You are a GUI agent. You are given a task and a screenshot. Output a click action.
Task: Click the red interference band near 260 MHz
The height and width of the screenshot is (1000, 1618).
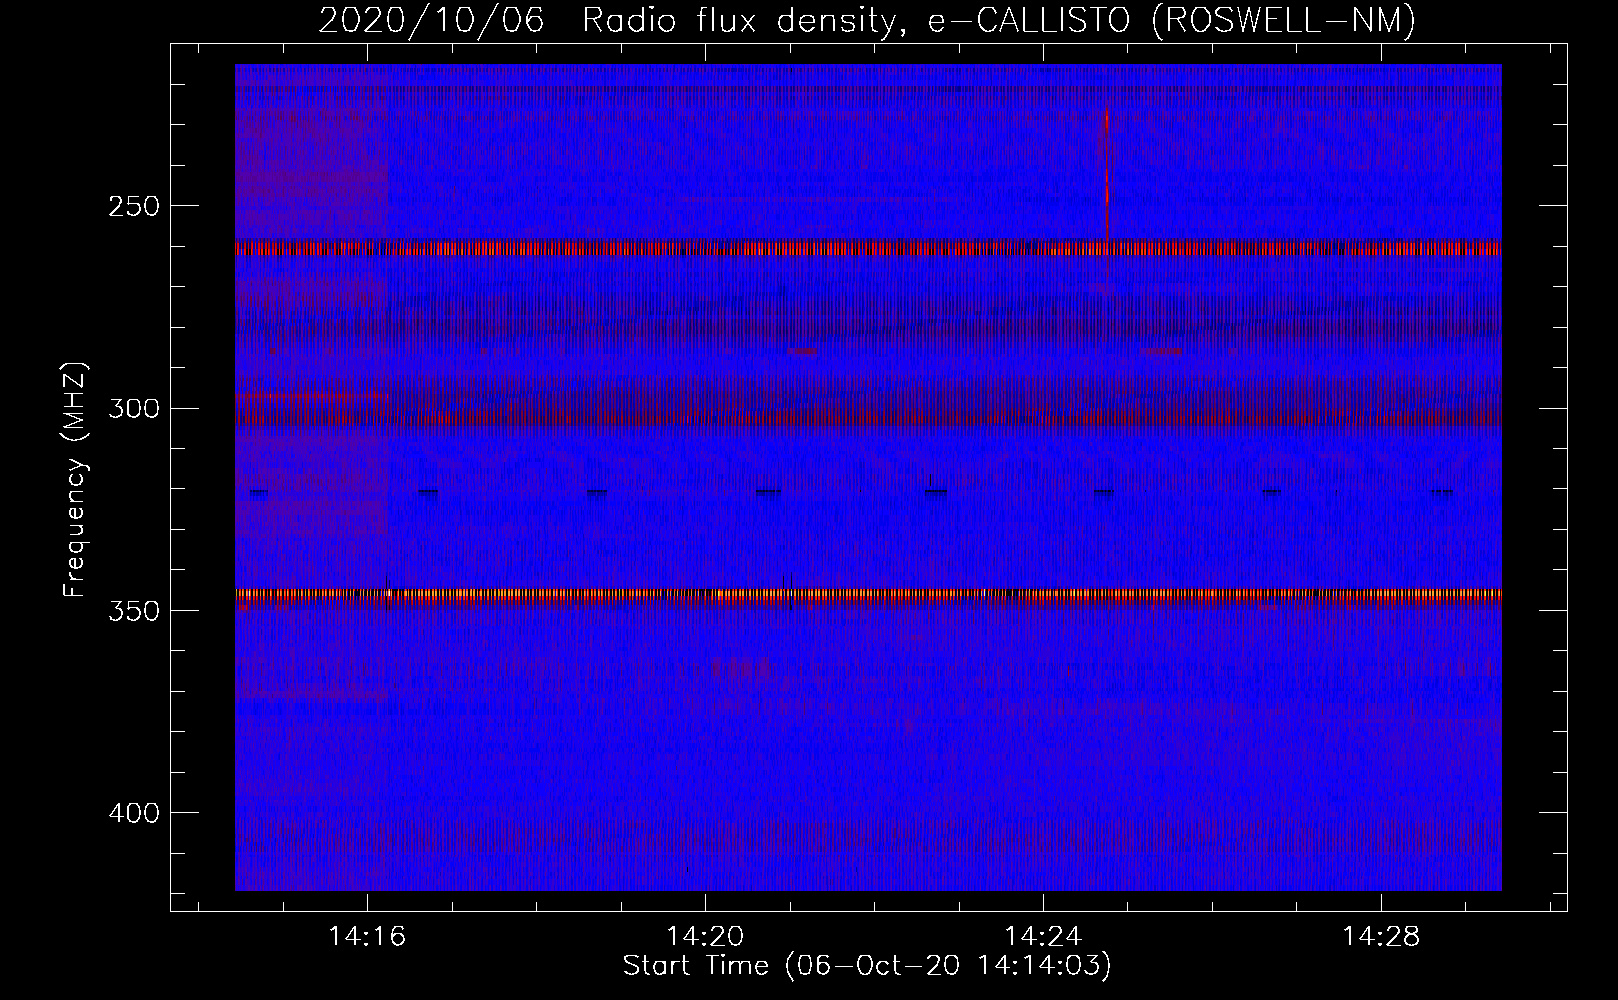pos(868,248)
